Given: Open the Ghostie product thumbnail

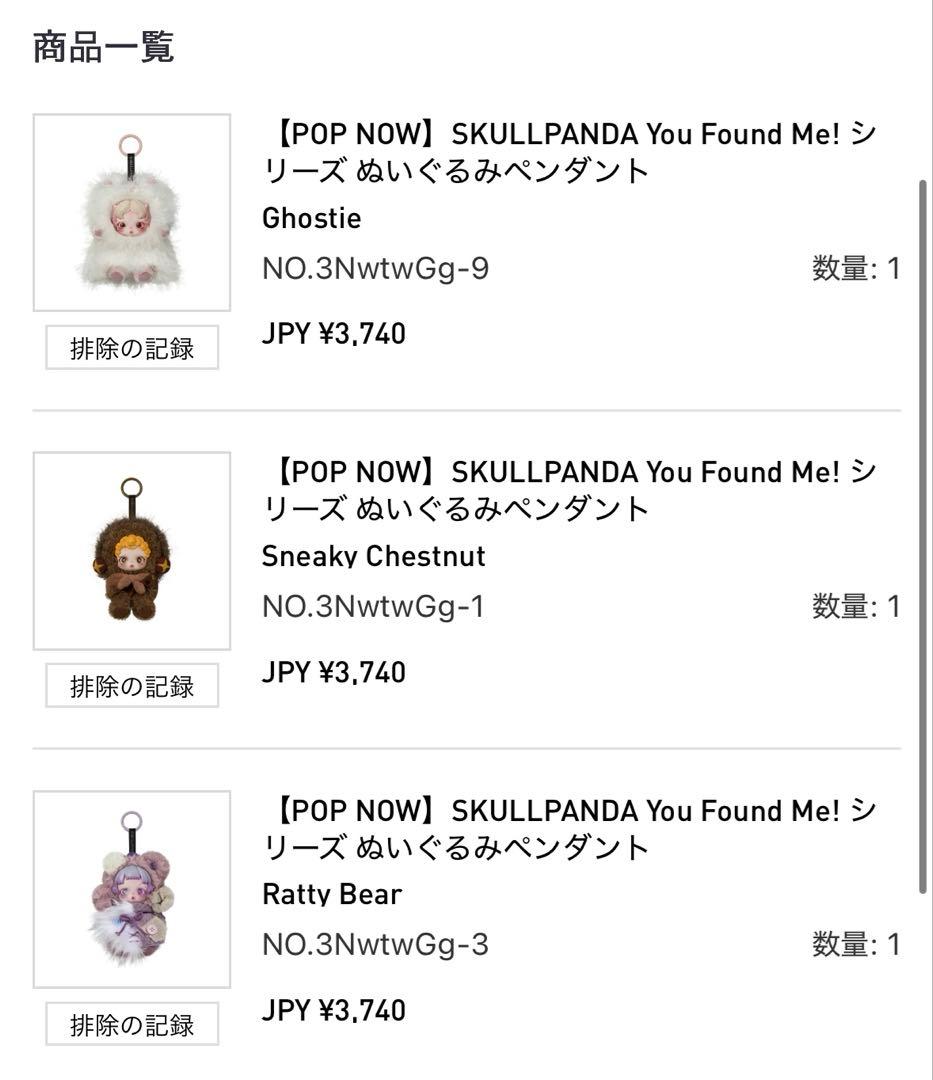Looking at the screenshot, I should [x=132, y=212].
